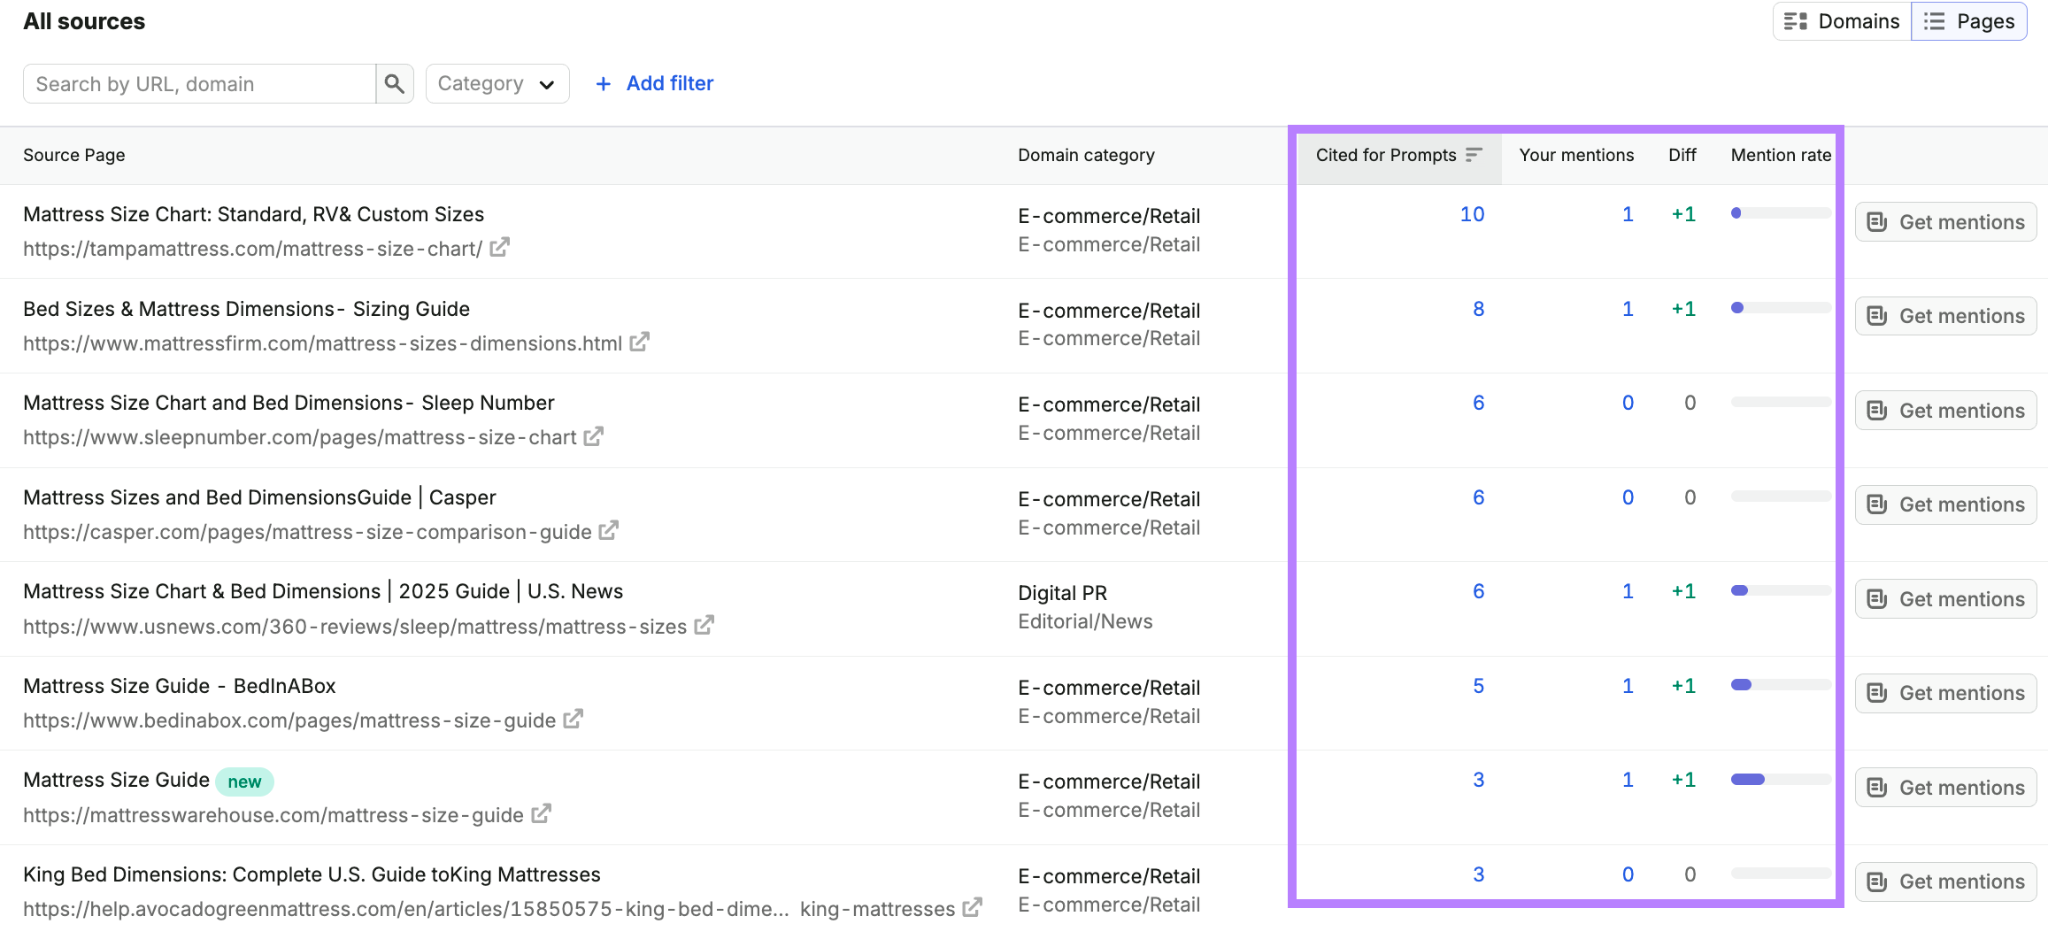Image resolution: width=2048 pixels, height=926 pixels.
Task: Click the Source Page column header
Action: coord(74,155)
